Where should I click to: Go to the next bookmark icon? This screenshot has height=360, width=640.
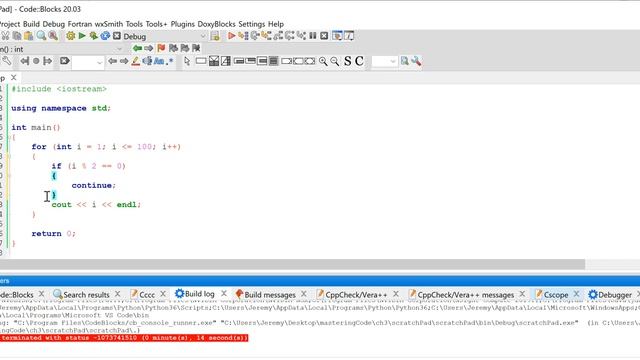pos(184,49)
